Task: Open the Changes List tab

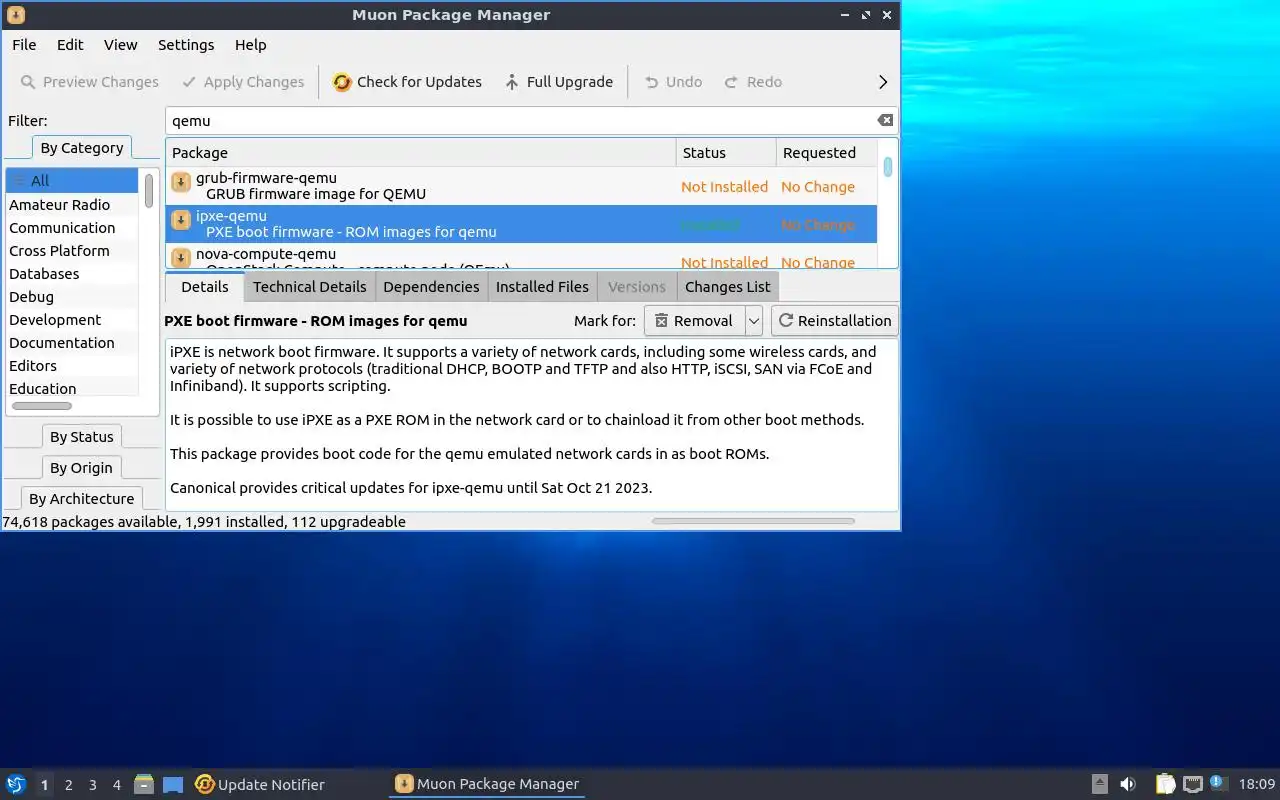Action: point(728,287)
